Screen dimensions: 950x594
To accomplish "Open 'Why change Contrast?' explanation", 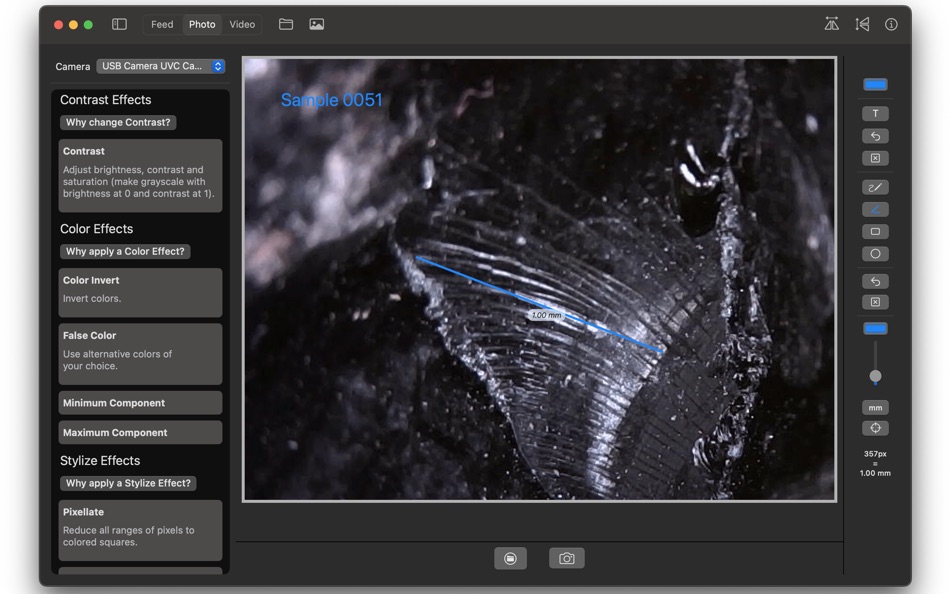I will pyautogui.click(x=117, y=122).
